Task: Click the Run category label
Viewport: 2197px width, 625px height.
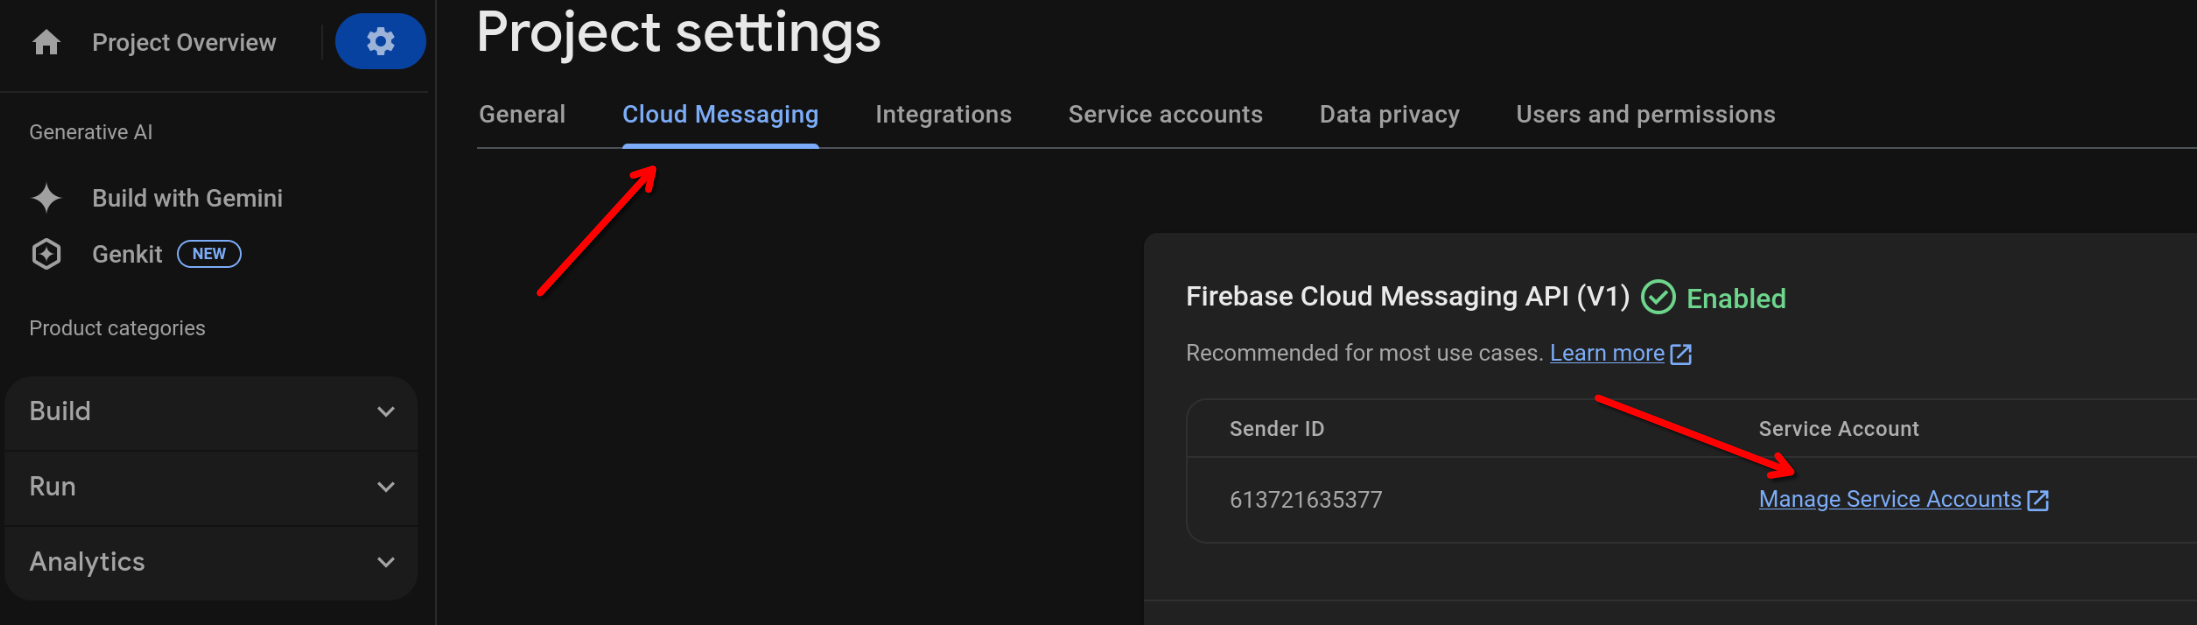Action: coord(53,486)
